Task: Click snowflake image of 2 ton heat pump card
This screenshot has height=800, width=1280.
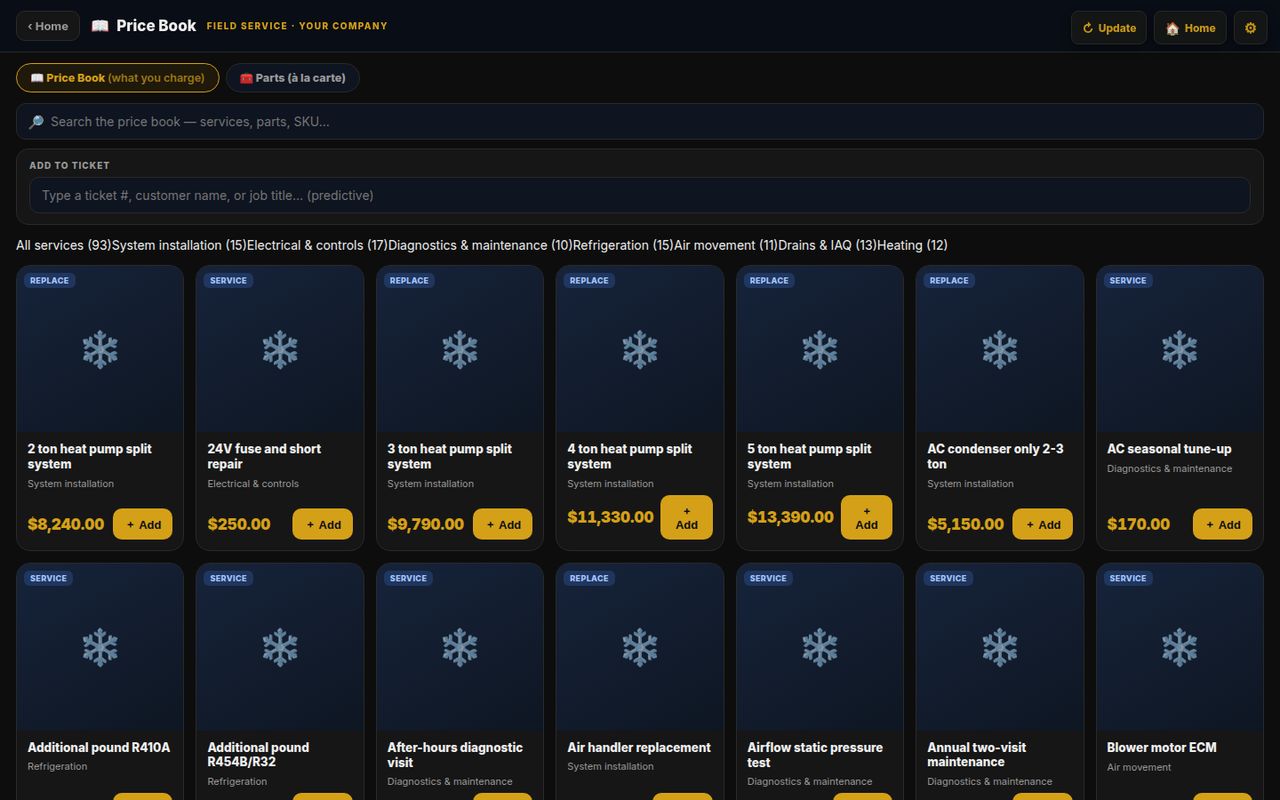Action: pyautogui.click(x=100, y=349)
